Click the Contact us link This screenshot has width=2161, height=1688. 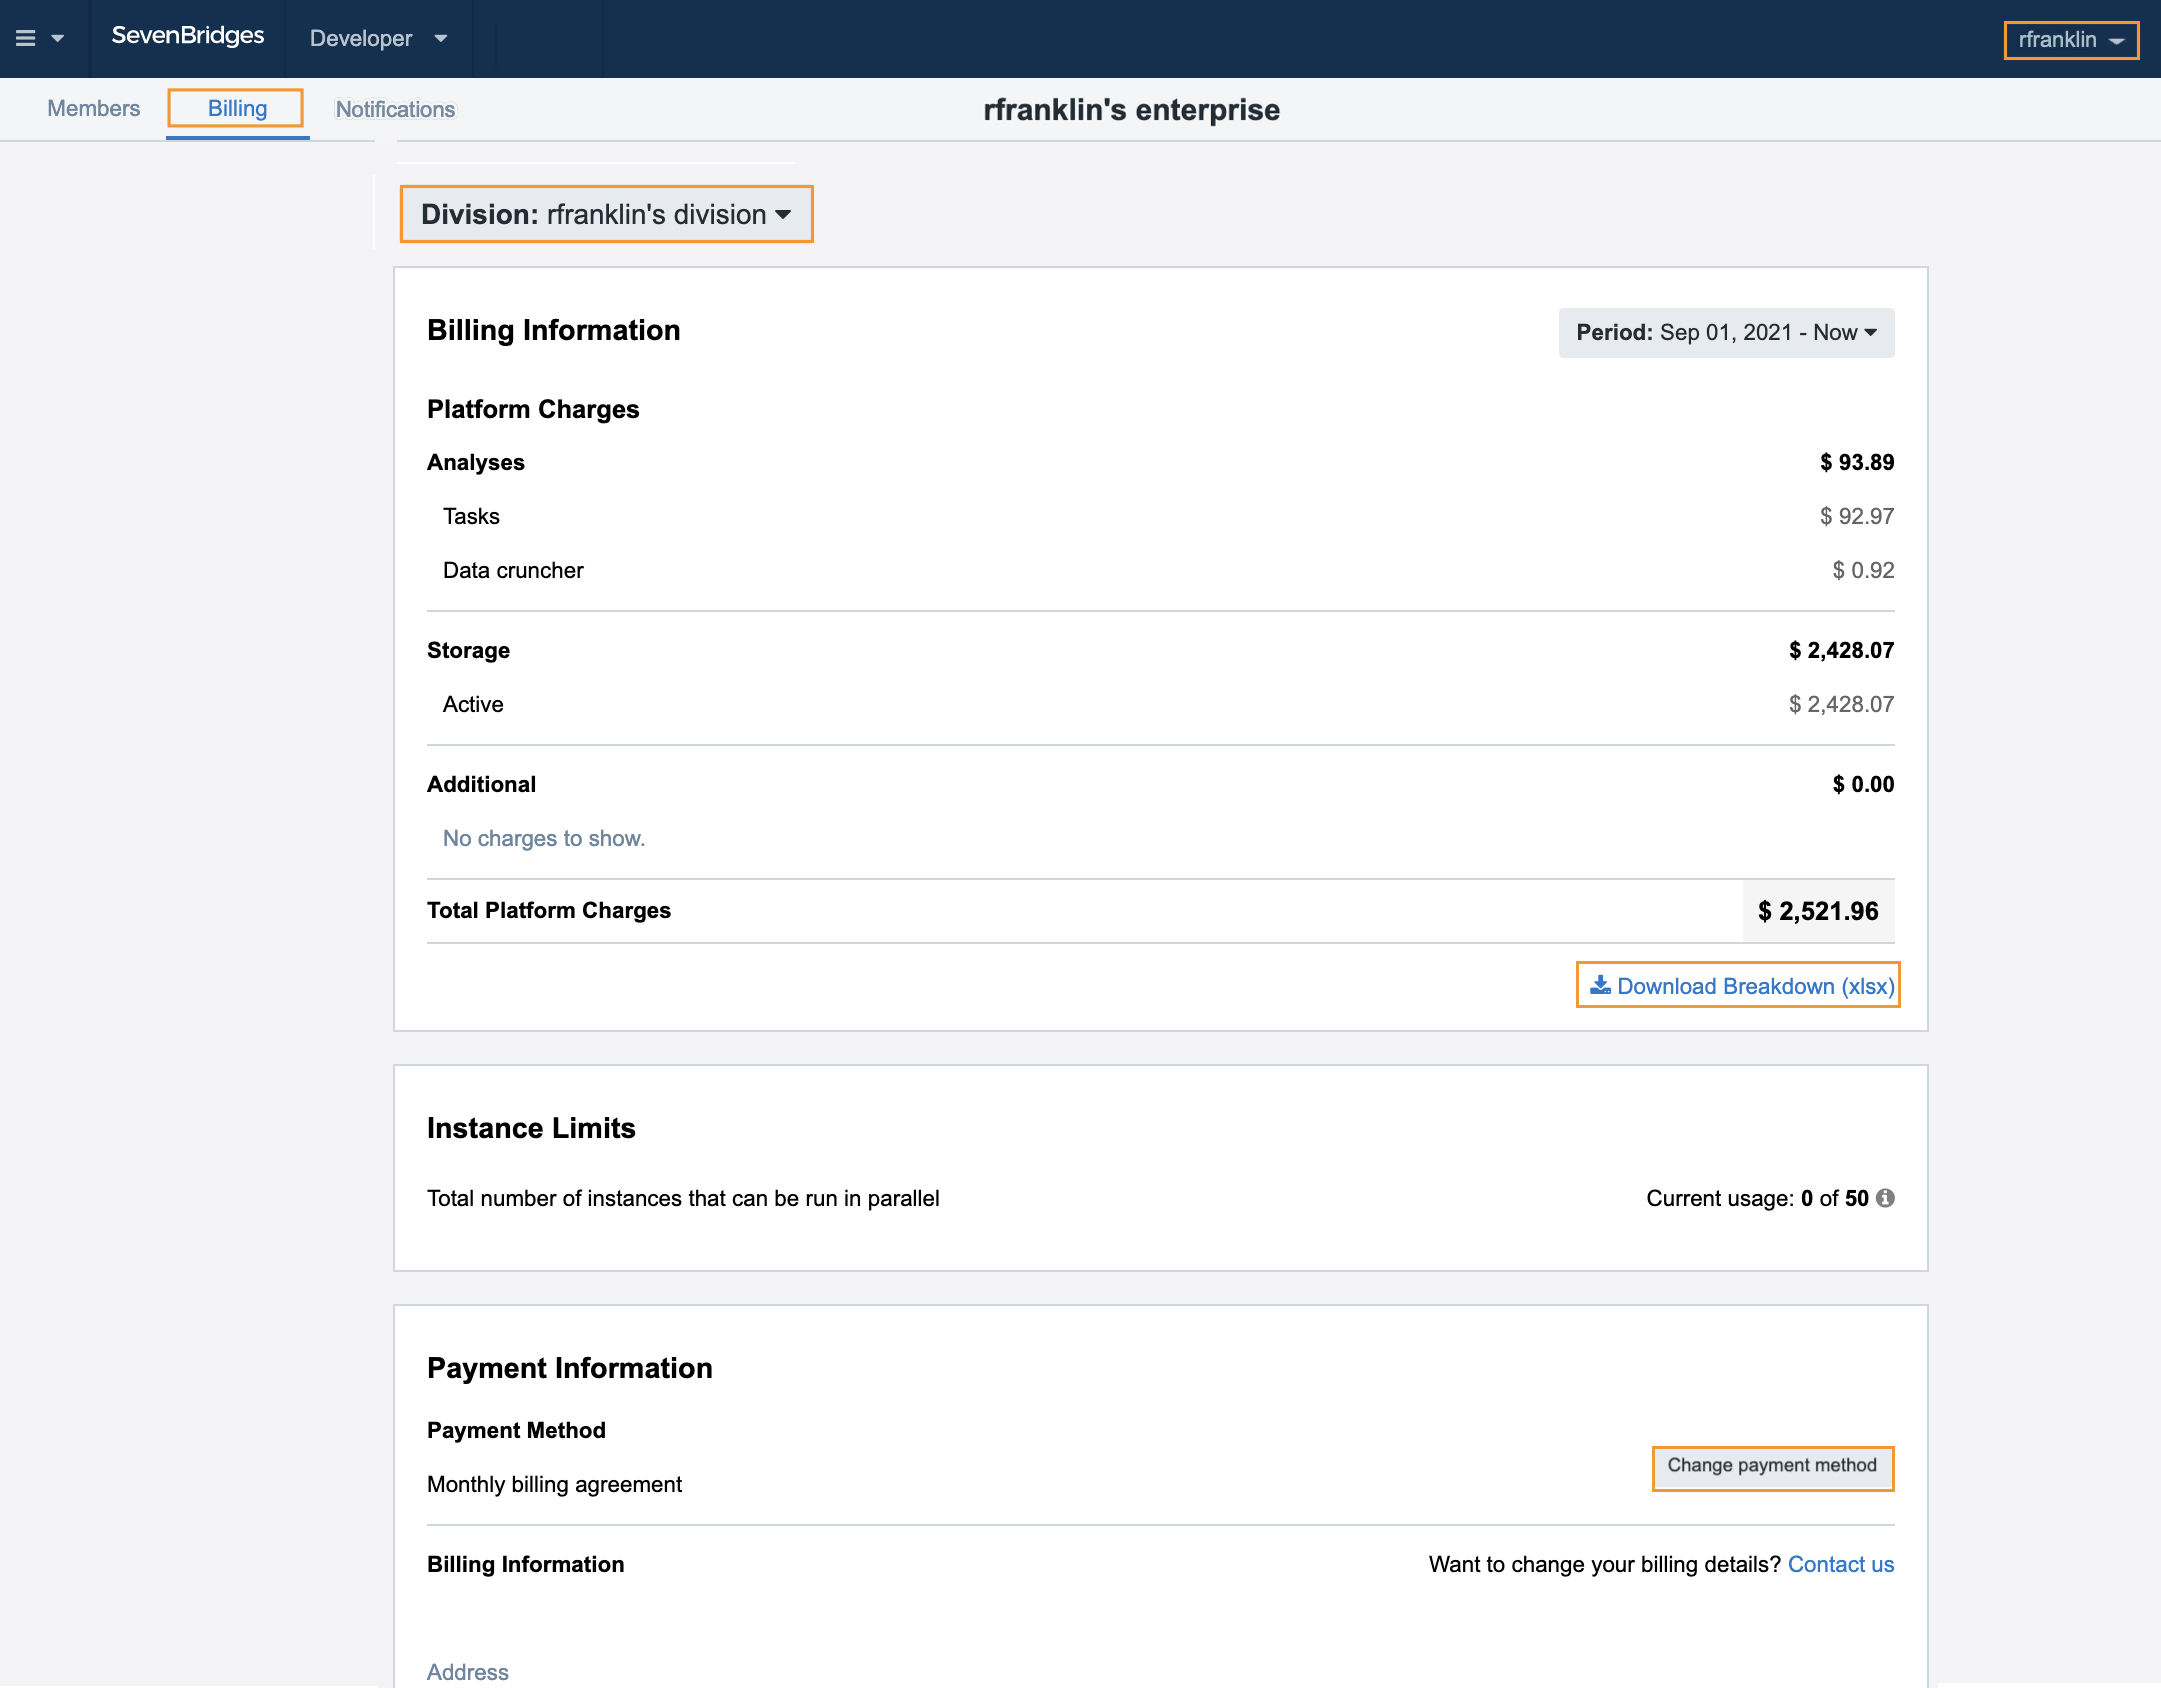1840,1564
